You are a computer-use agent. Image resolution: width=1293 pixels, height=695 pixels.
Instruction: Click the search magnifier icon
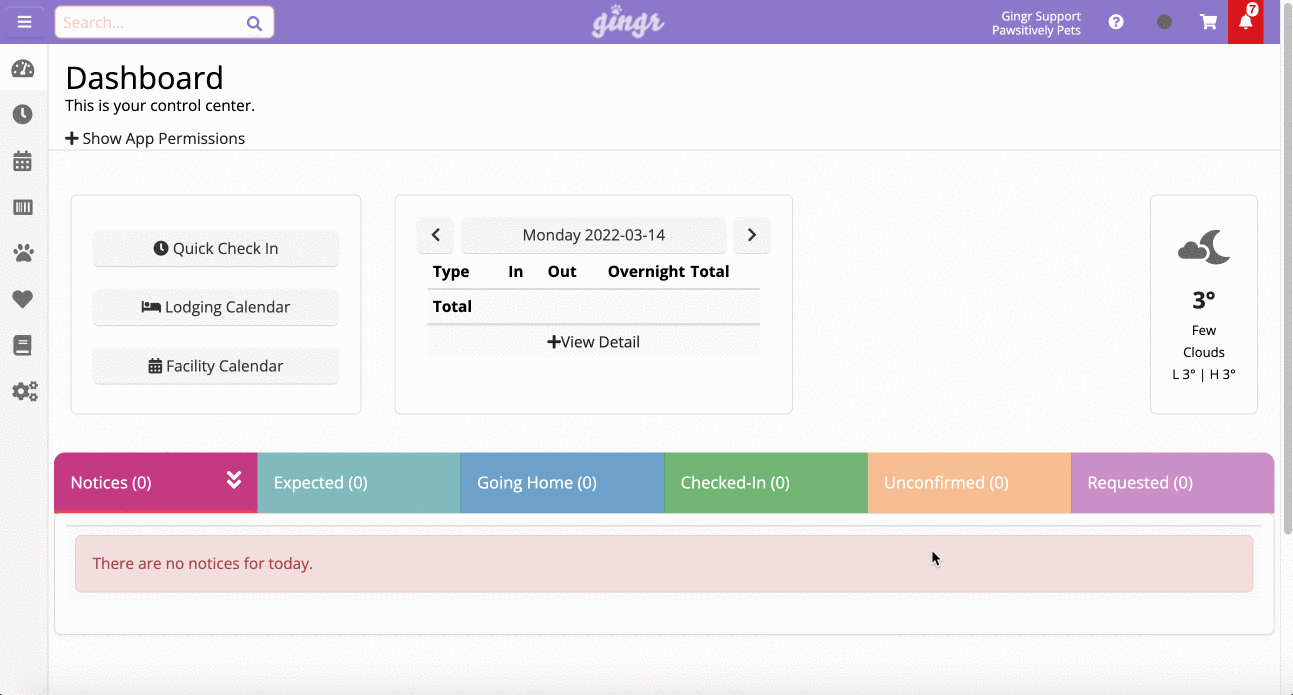tap(254, 23)
